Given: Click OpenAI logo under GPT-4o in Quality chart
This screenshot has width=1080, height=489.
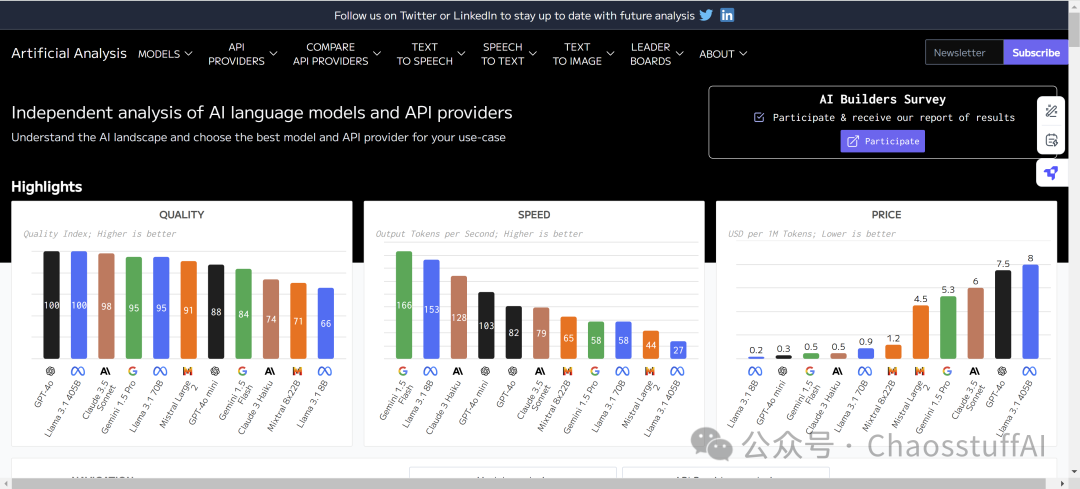Looking at the screenshot, I should coord(52,370).
